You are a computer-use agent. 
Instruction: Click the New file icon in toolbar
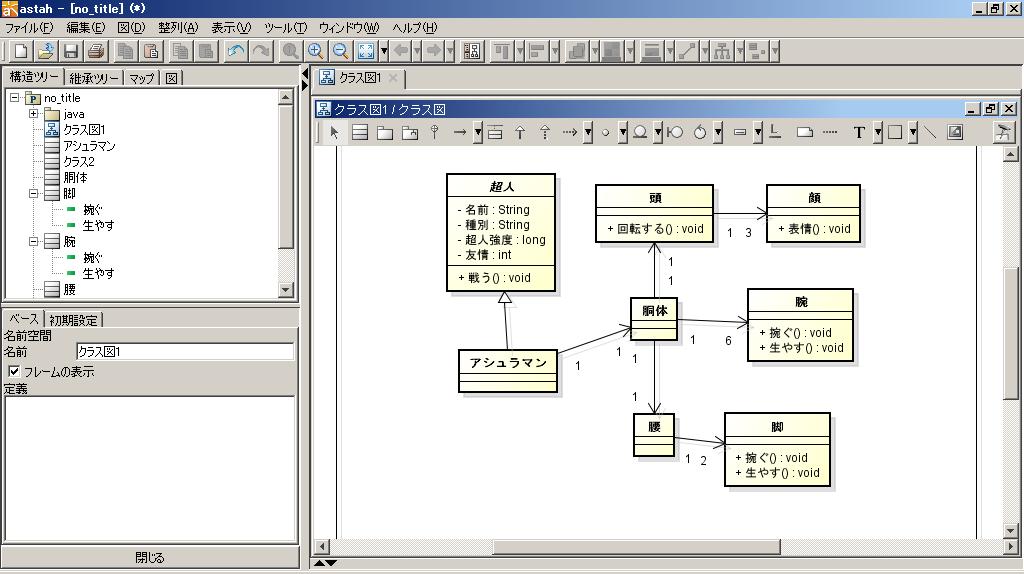pyautogui.click(x=22, y=51)
